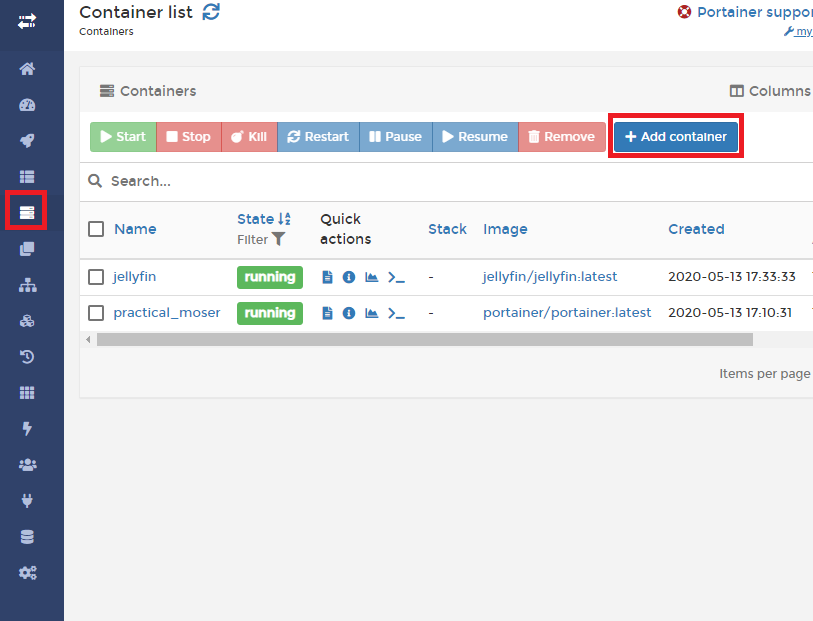Open console icon for practical_moser container
Screen dimensions: 813x621
(396, 314)
